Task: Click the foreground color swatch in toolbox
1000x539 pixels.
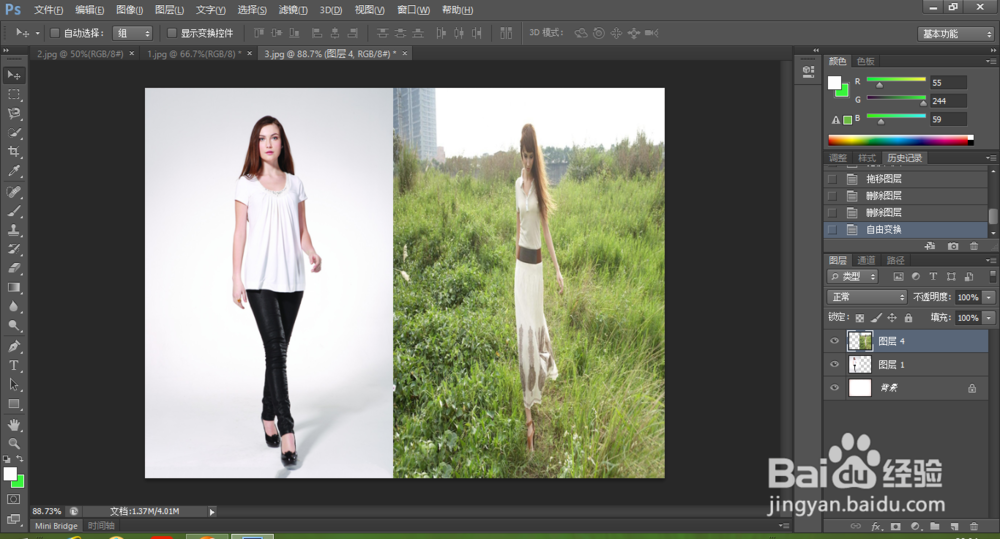Action: (x=10, y=474)
